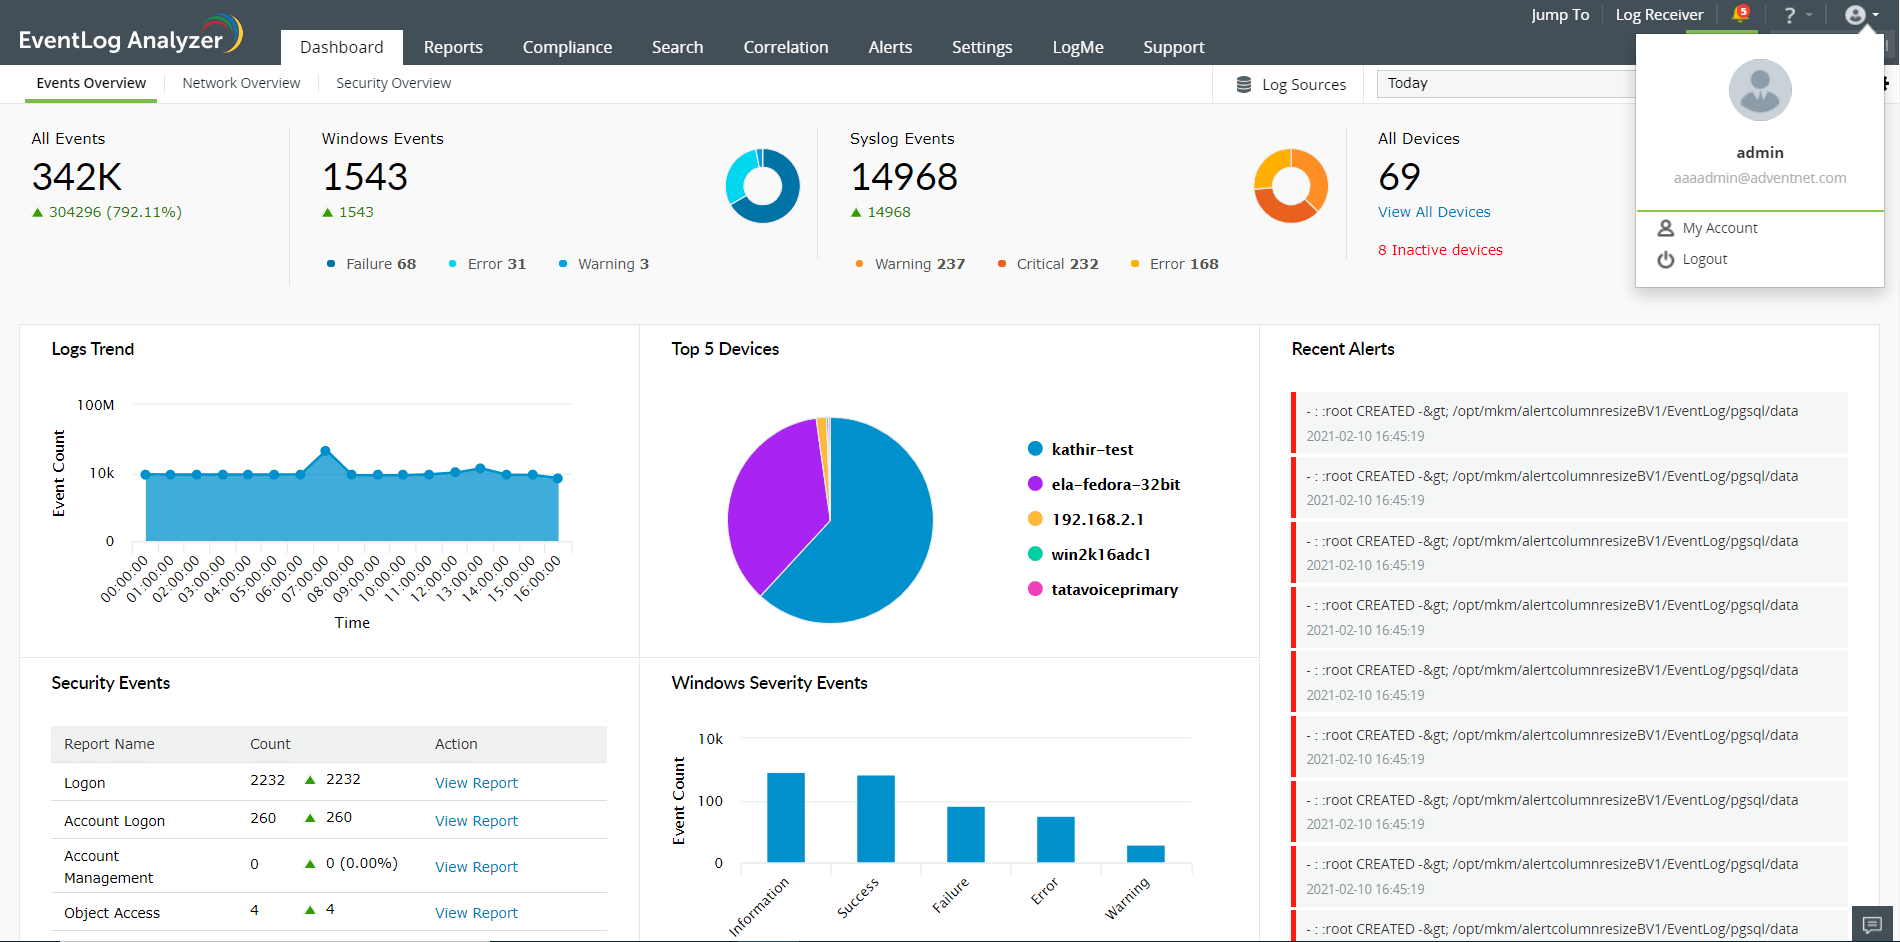Click the Logout power icon
This screenshot has width=1900, height=942.
pyautogui.click(x=1665, y=259)
